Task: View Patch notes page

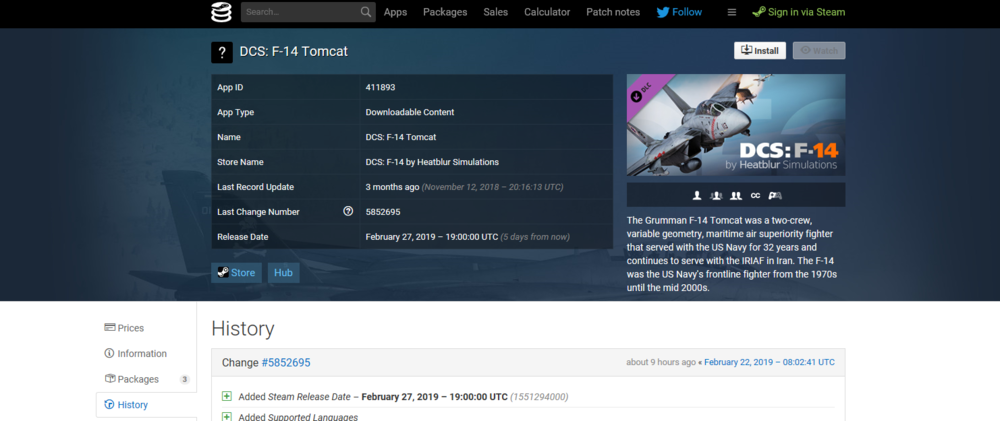Action: 613,12
